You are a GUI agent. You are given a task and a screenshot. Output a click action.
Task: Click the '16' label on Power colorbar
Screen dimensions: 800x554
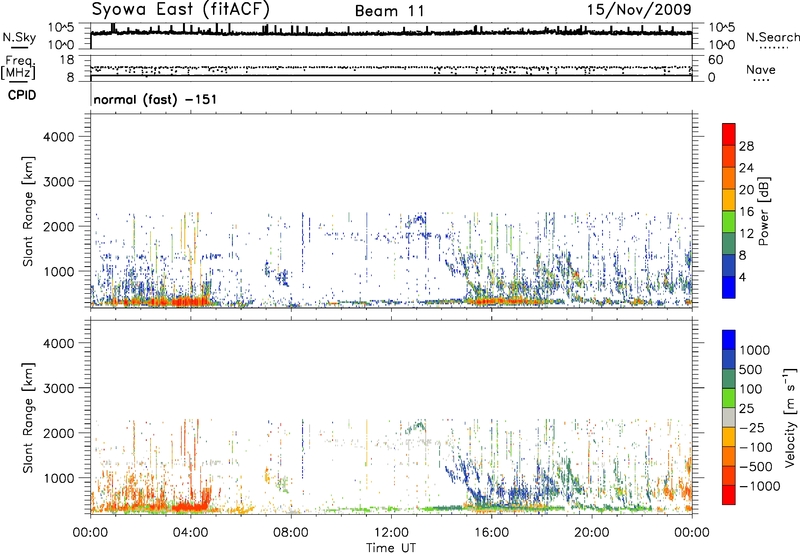tap(746, 212)
